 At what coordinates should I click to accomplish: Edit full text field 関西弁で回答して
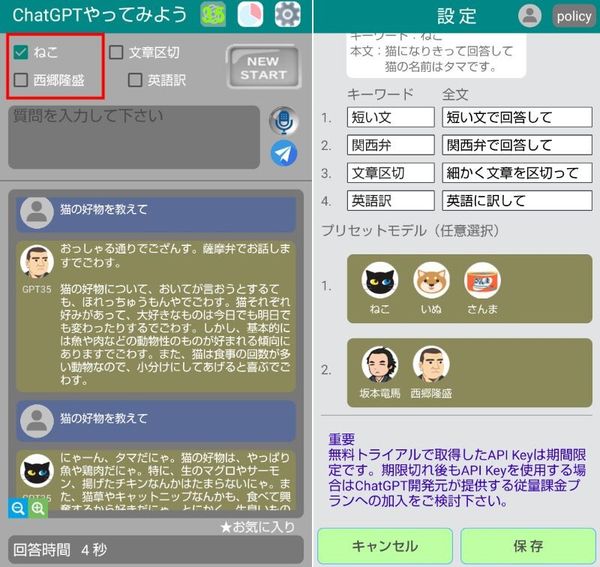517,145
